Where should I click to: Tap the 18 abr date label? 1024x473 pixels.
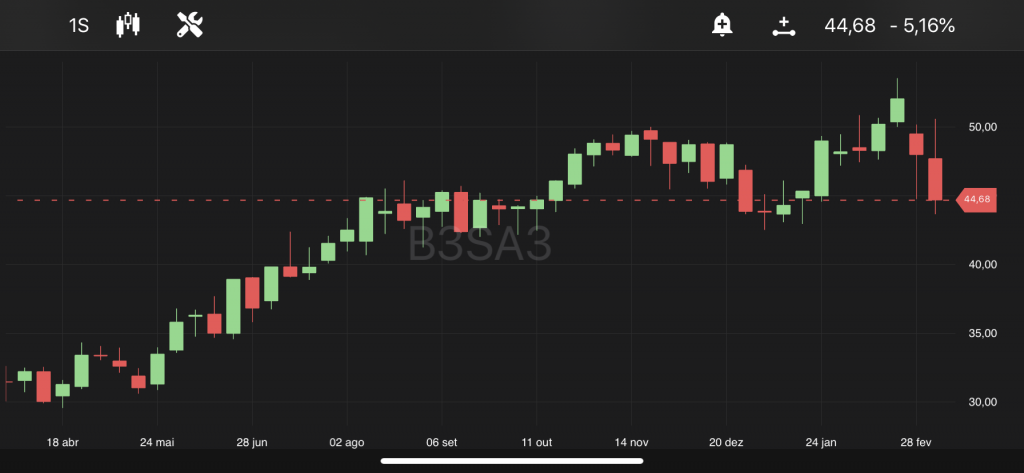pyautogui.click(x=63, y=442)
